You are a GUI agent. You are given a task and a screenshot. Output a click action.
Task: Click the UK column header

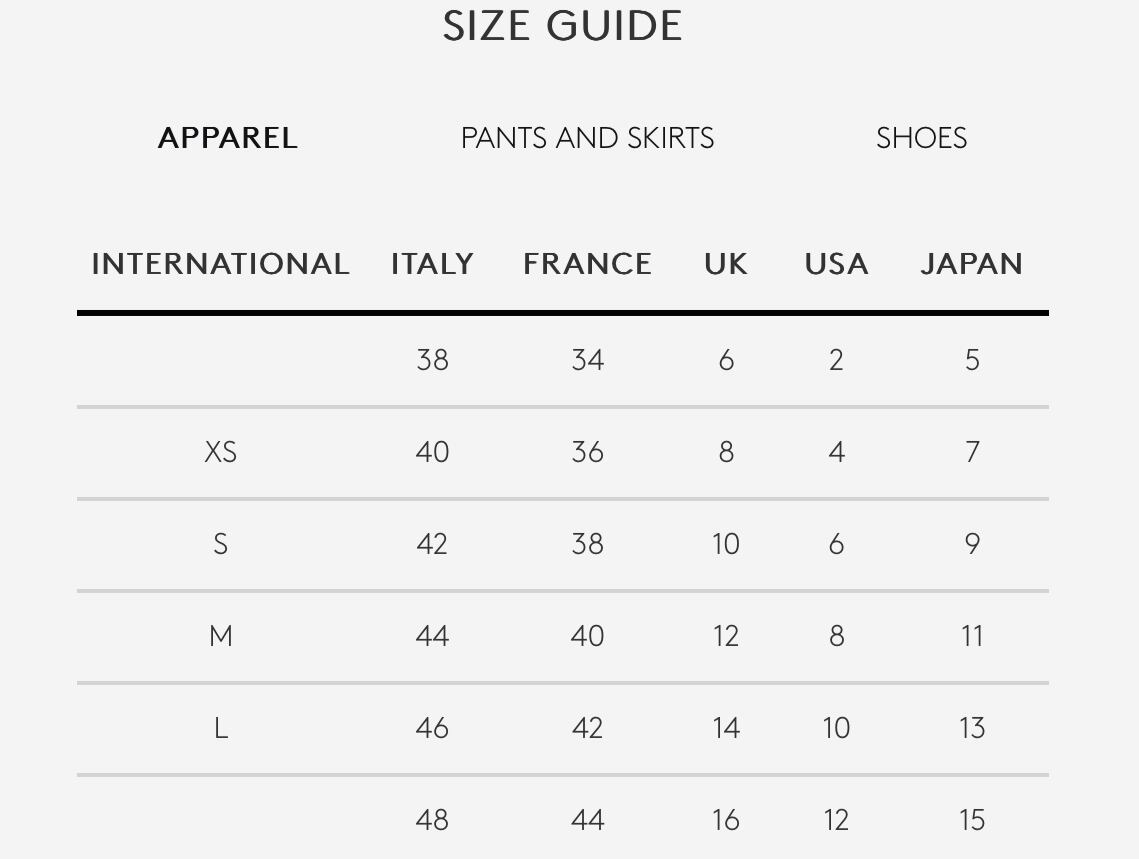pos(726,264)
